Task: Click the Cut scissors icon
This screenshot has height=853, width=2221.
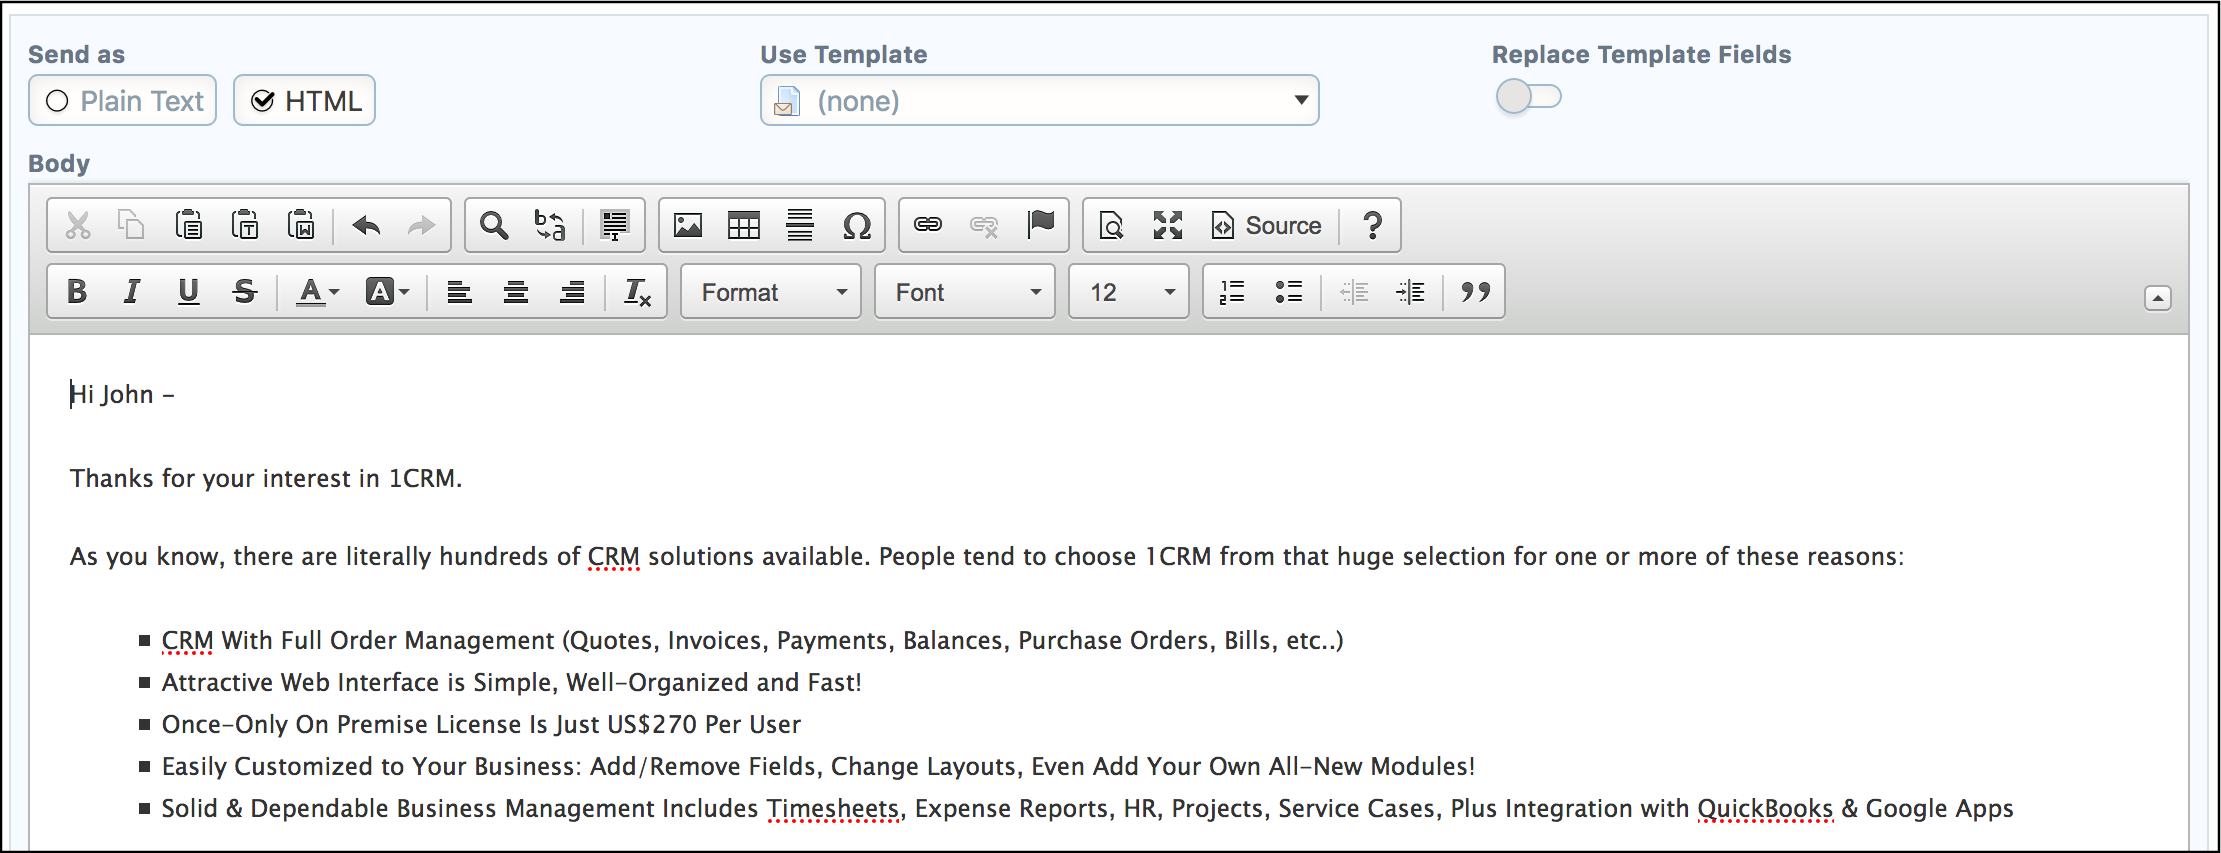Action: [x=78, y=225]
